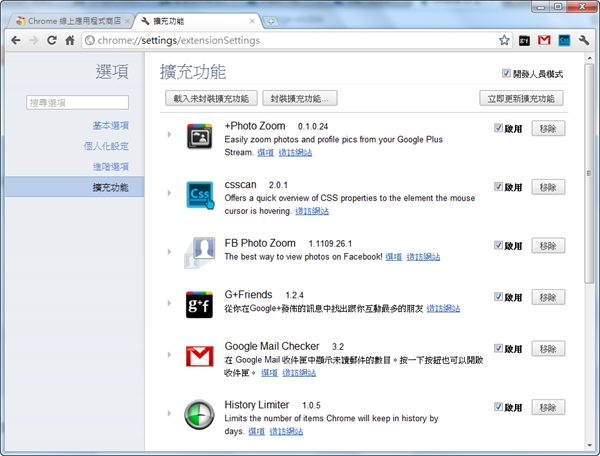Viewport: 600px width, 456px height.
Task: Open 基本選項 in the sidebar
Action: tap(111, 125)
